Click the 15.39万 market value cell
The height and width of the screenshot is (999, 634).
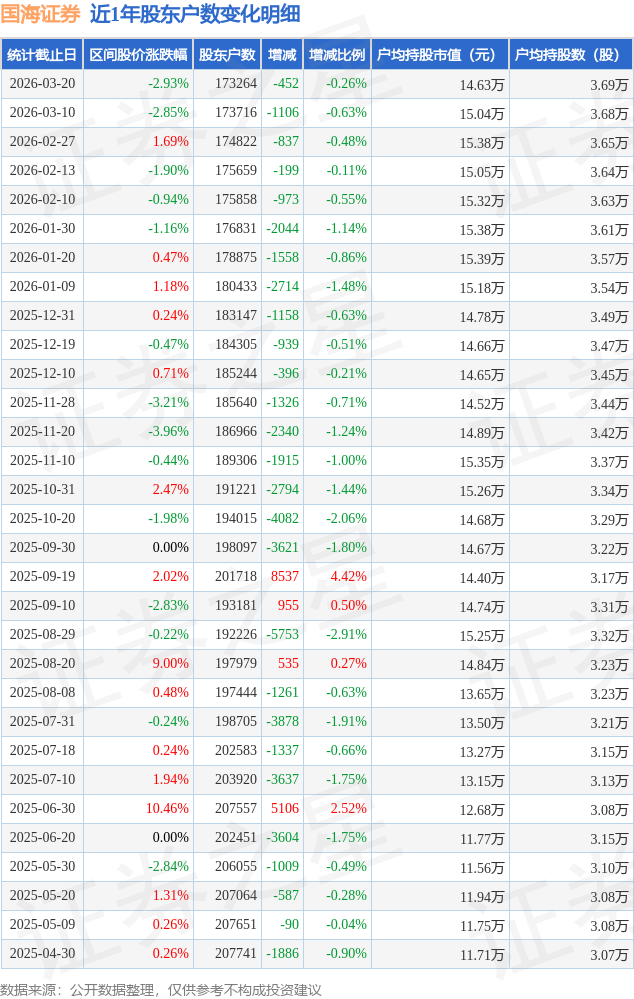[x=482, y=258]
